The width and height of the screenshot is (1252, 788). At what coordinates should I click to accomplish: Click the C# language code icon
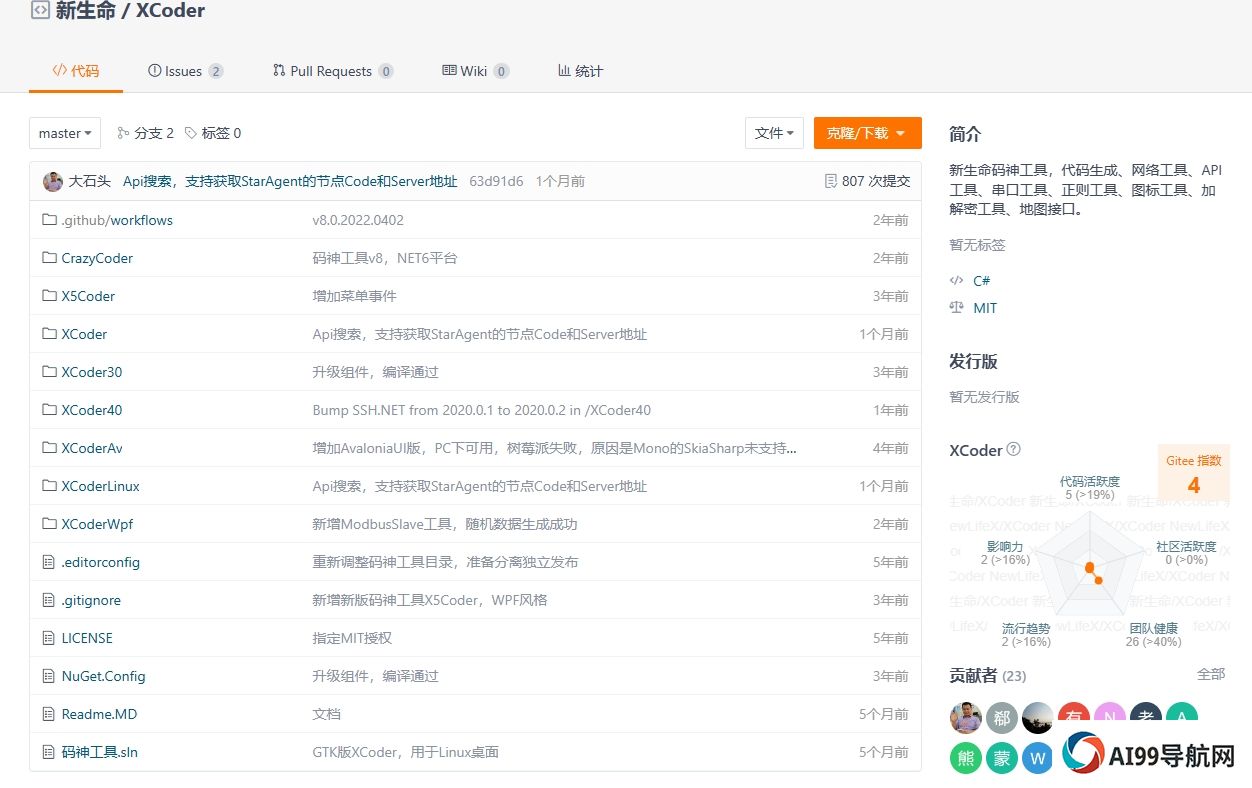point(957,281)
